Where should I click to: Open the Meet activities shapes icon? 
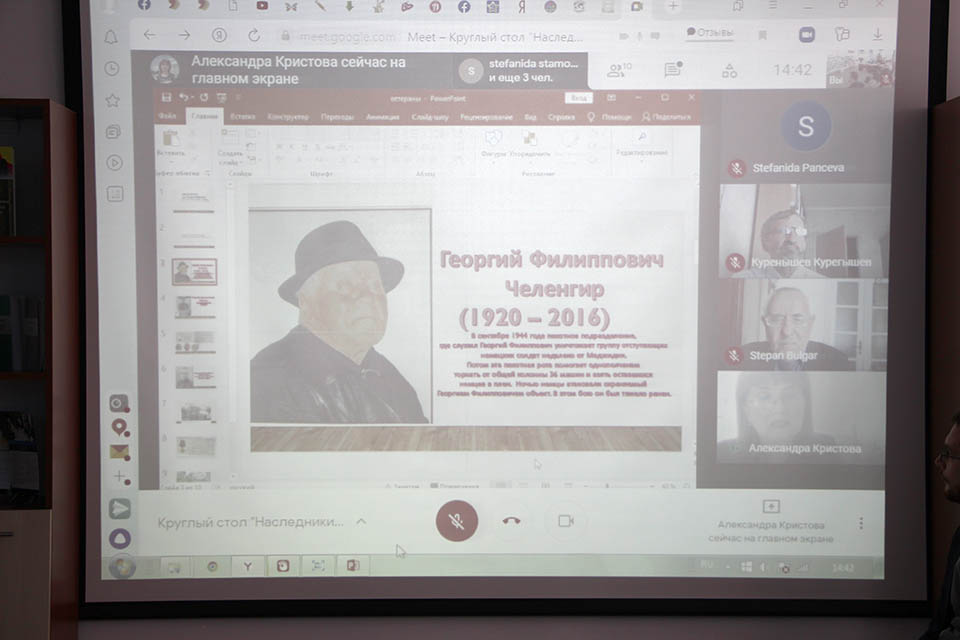(729, 70)
